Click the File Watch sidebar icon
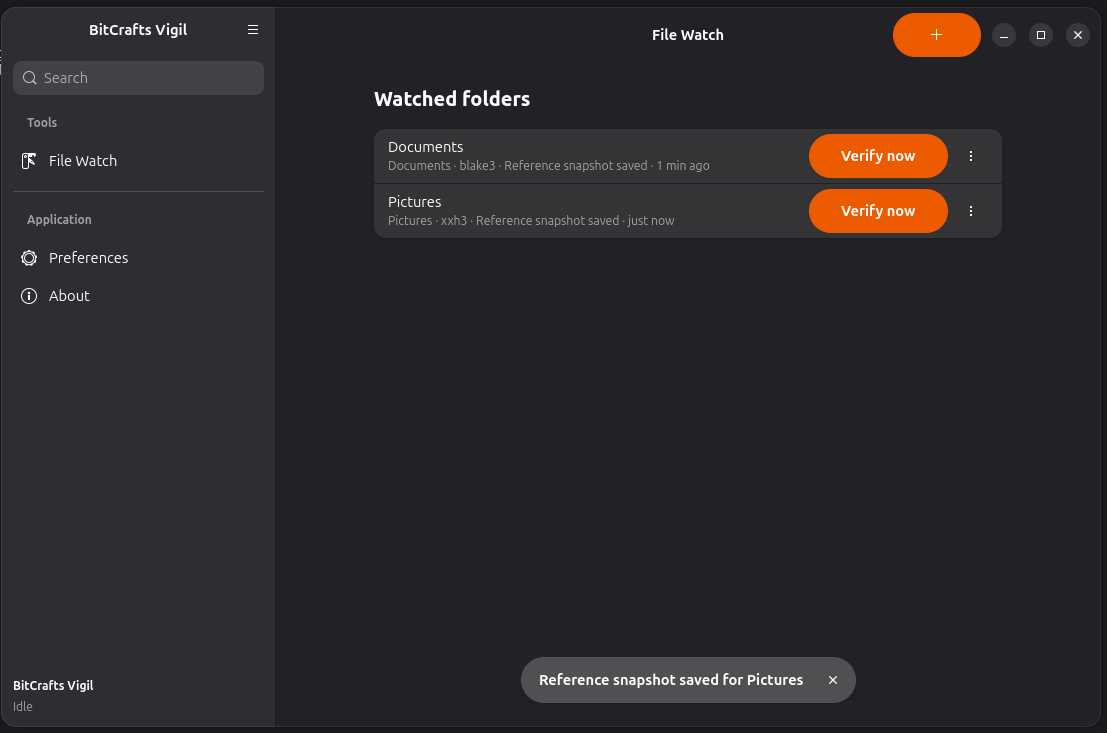 tap(29, 161)
